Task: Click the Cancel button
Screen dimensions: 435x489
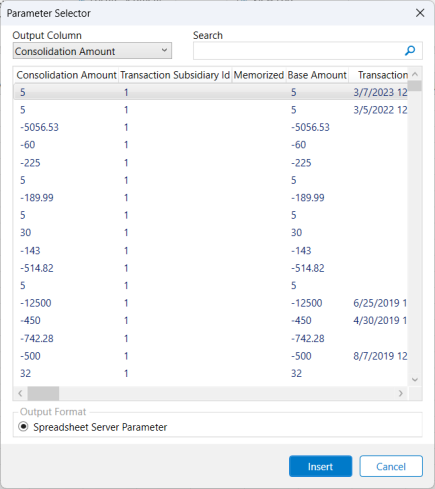Action: coord(391,466)
